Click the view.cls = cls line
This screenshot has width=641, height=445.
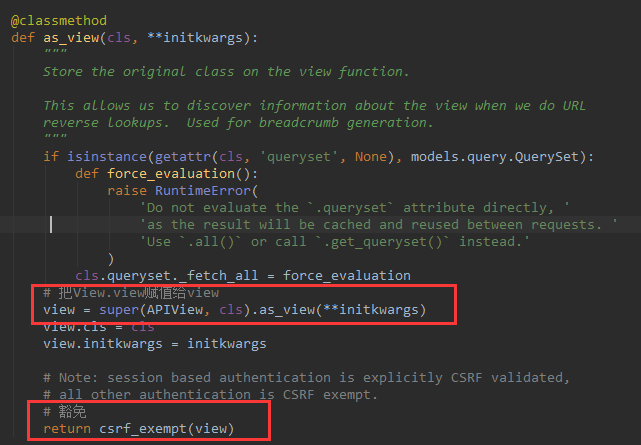click(99, 327)
